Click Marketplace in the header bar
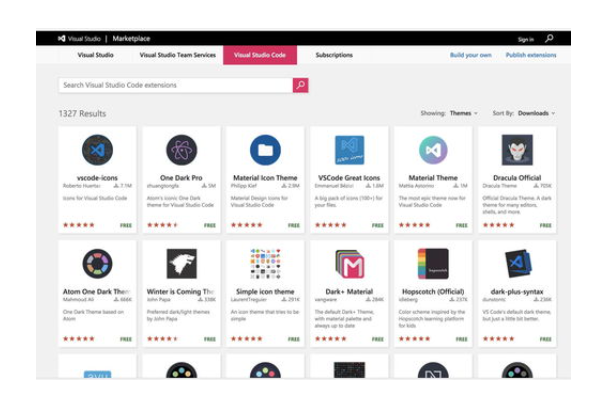606x411 pixels. pyautogui.click(x=131, y=39)
